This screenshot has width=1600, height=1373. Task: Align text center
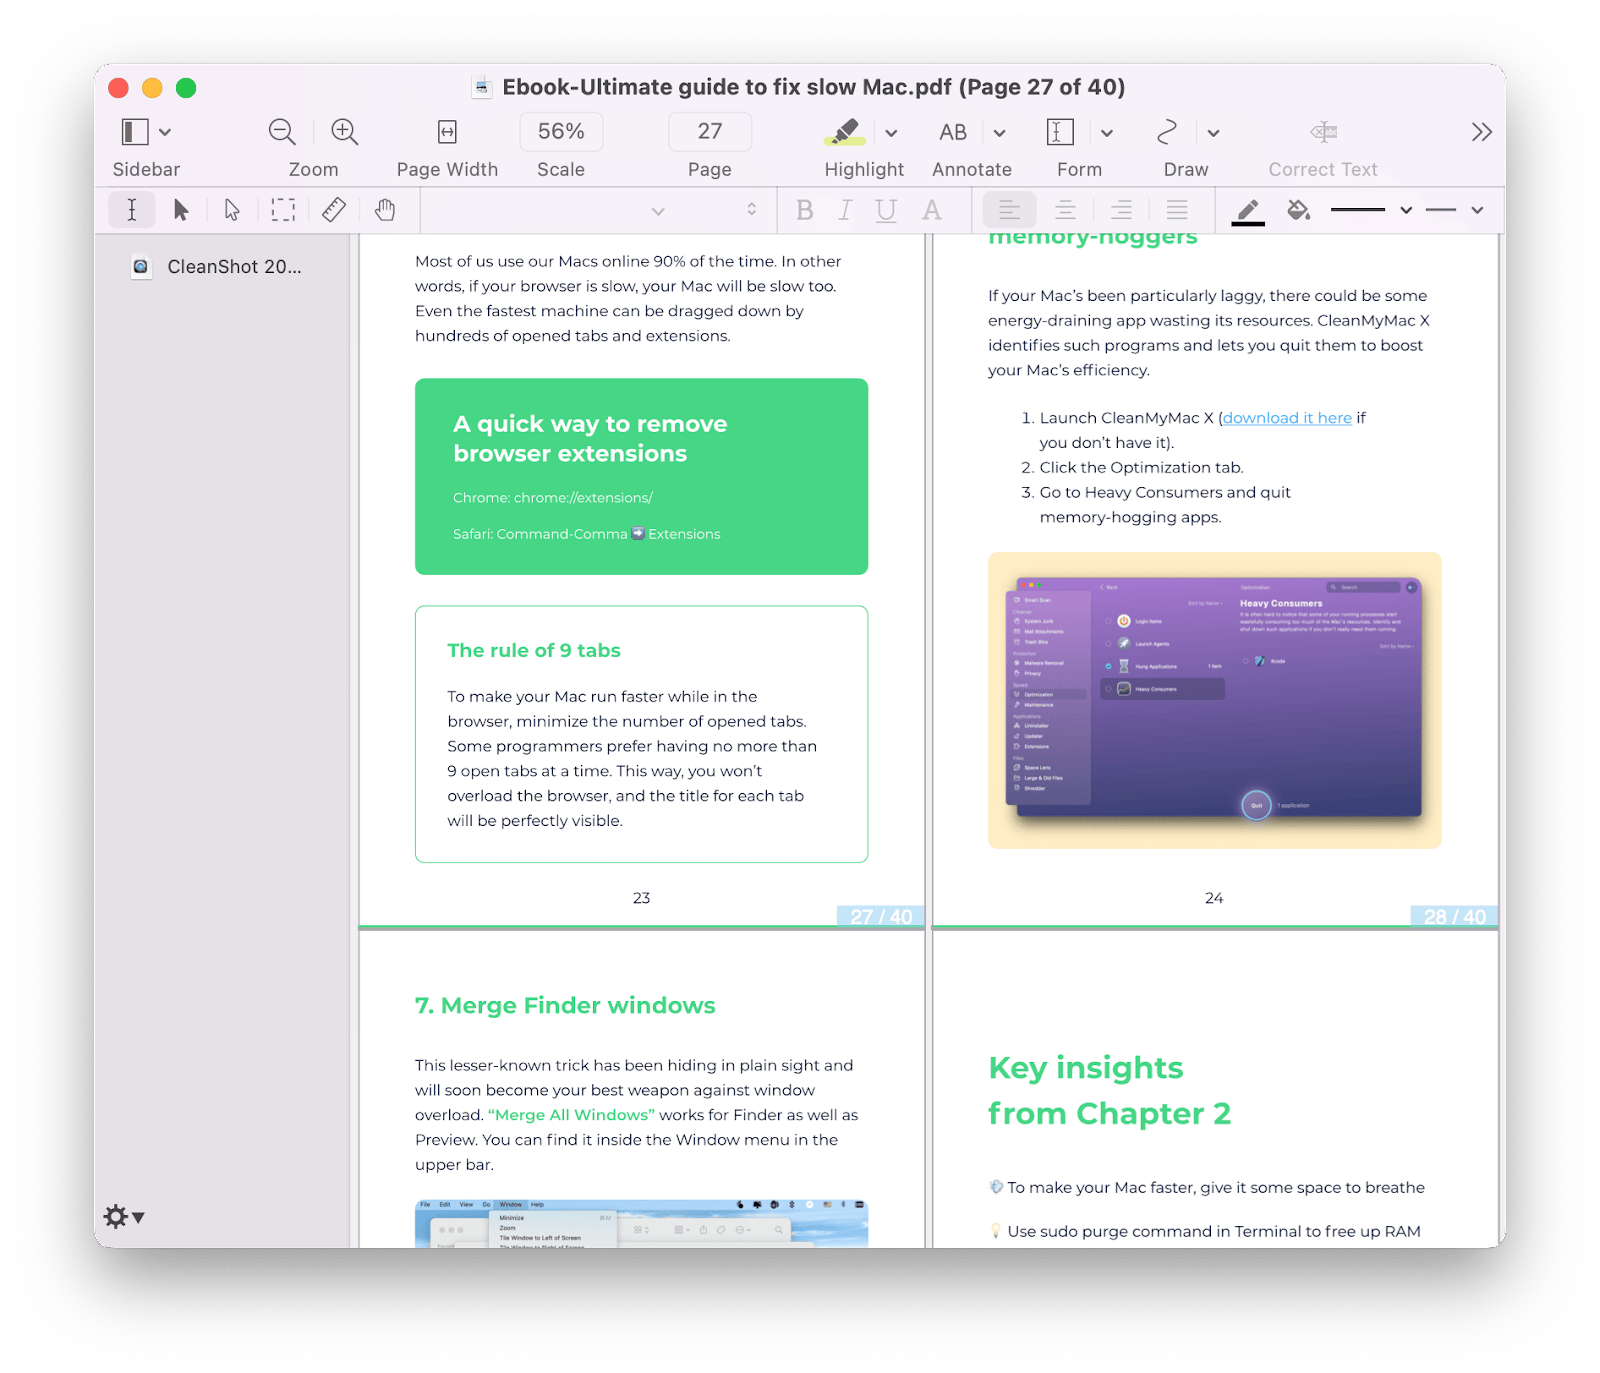coord(1066,210)
